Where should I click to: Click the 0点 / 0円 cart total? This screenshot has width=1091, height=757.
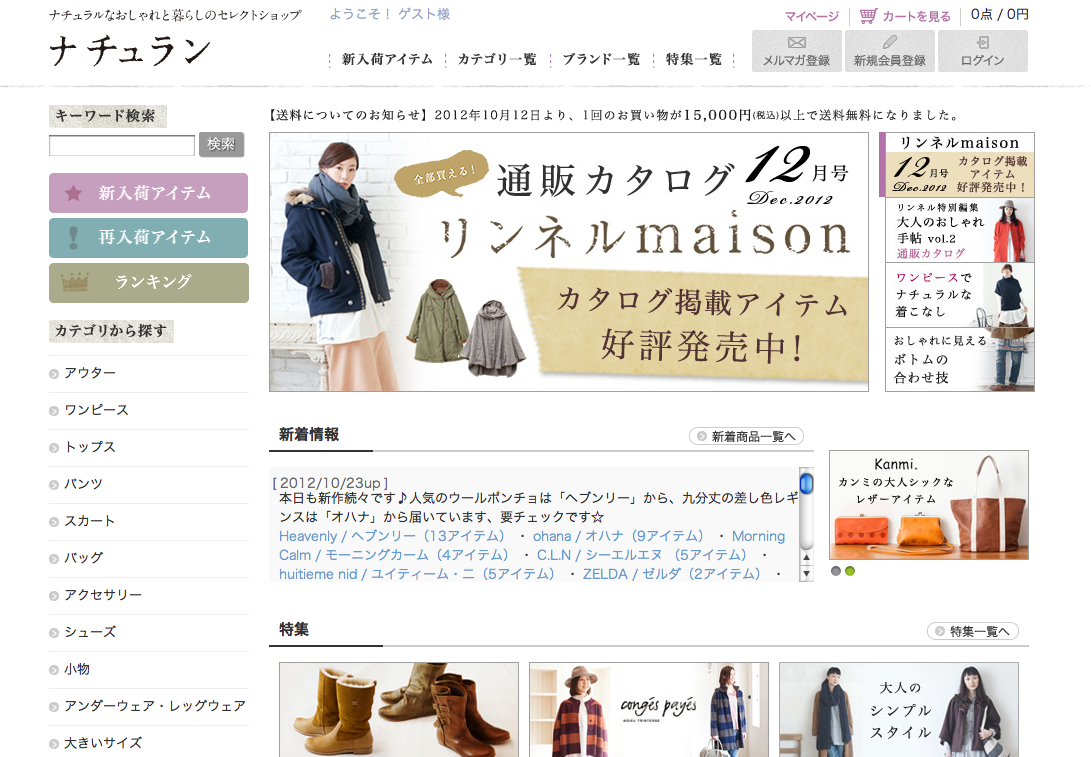point(999,15)
